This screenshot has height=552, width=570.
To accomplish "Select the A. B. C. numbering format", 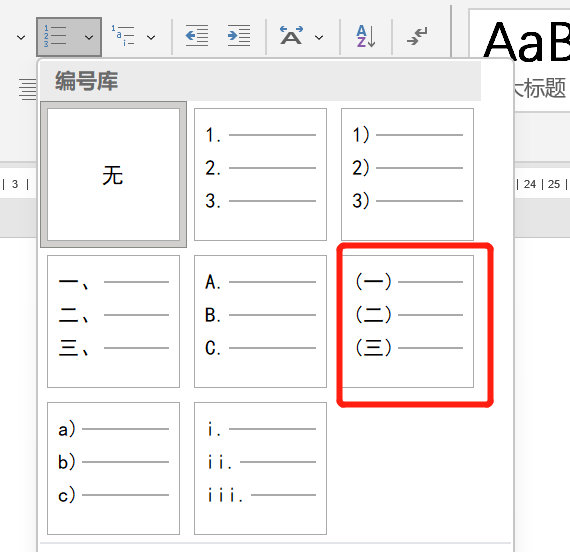I will (x=260, y=321).
